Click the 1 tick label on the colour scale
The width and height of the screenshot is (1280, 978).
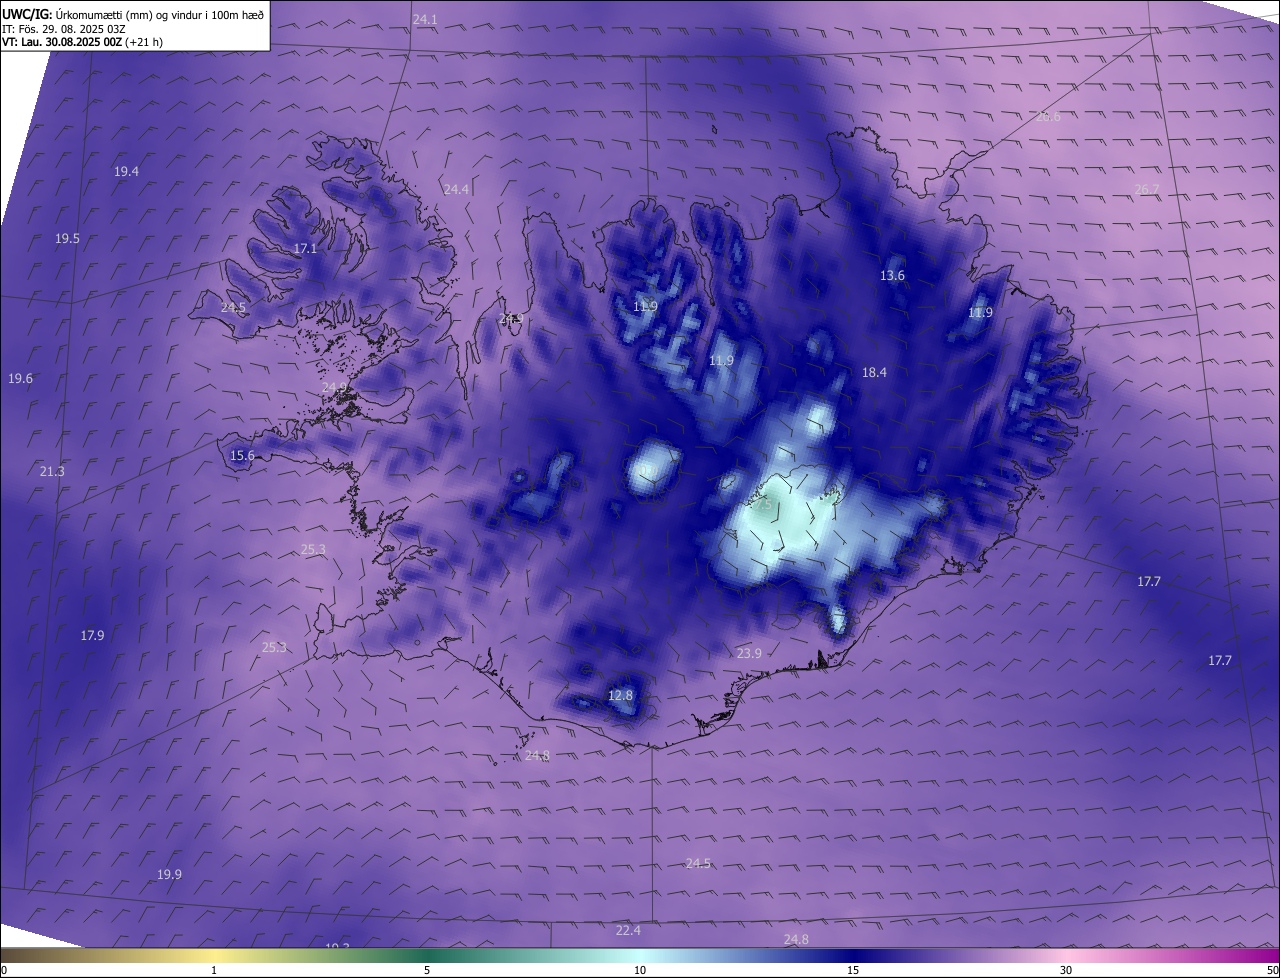click(214, 970)
